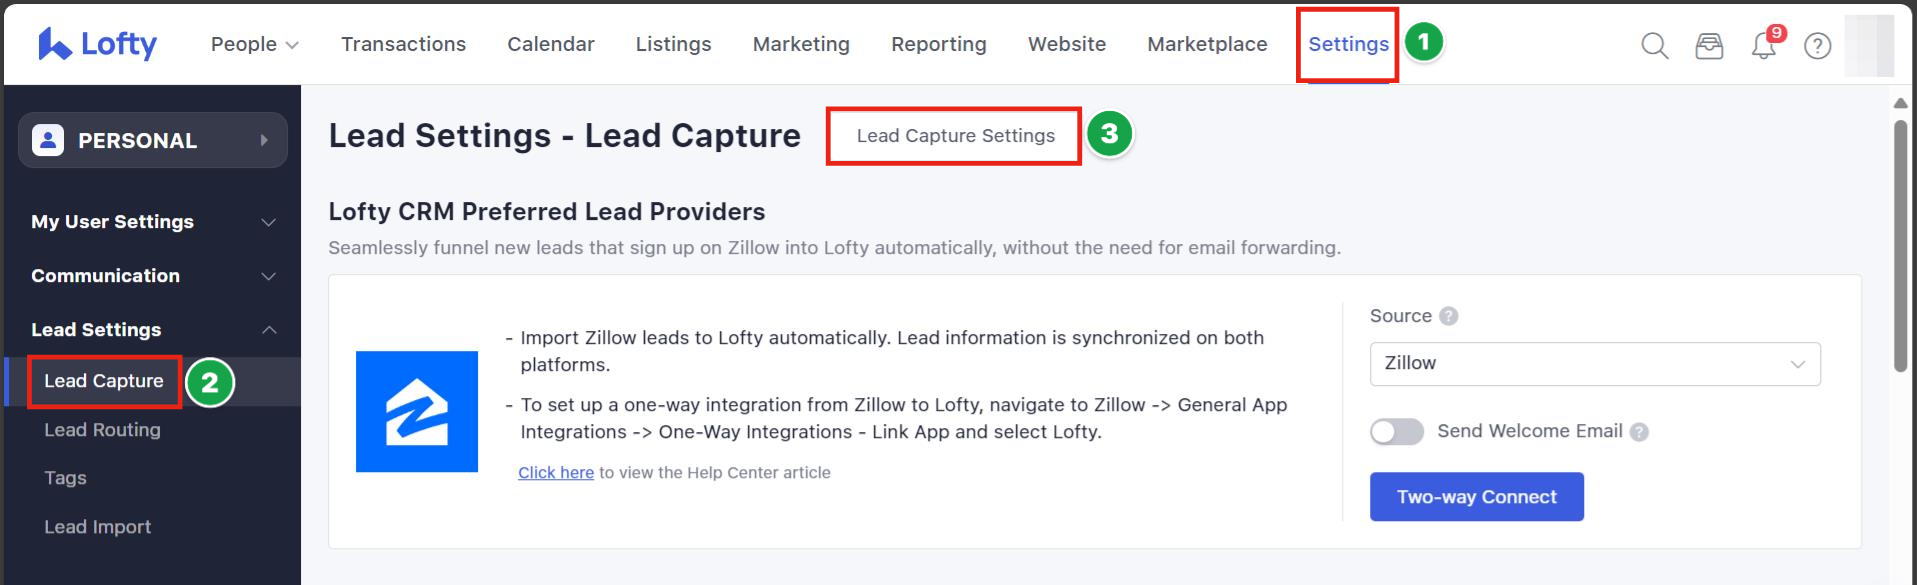This screenshot has height=585, width=1917.
Task: Enable the Send Welcome Email toggle
Action: tap(1396, 432)
